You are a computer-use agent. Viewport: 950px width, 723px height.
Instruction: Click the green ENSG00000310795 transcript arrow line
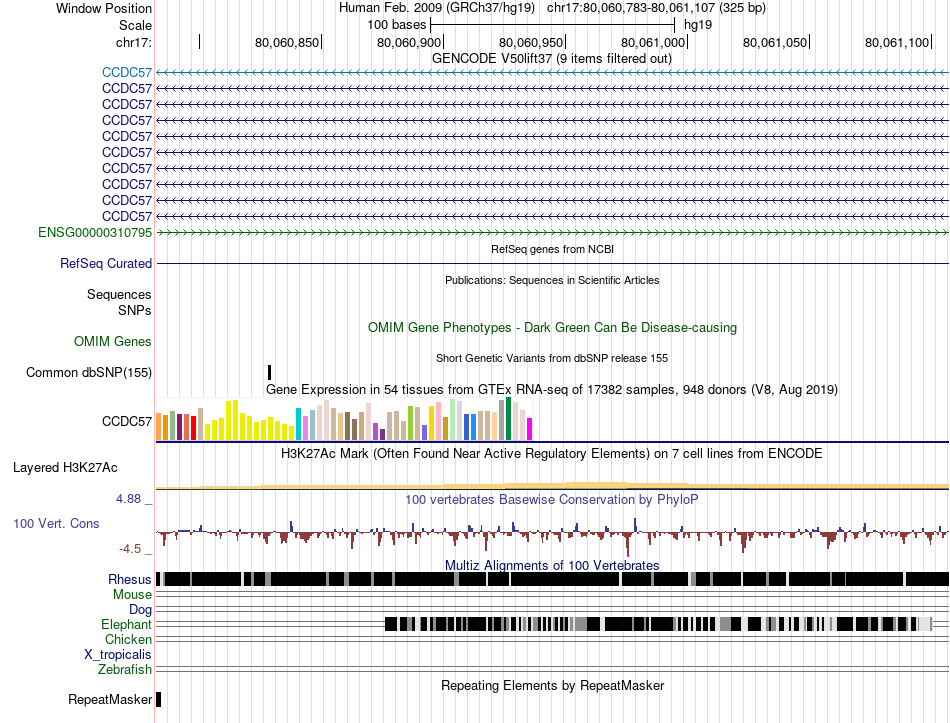click(552, 233)
